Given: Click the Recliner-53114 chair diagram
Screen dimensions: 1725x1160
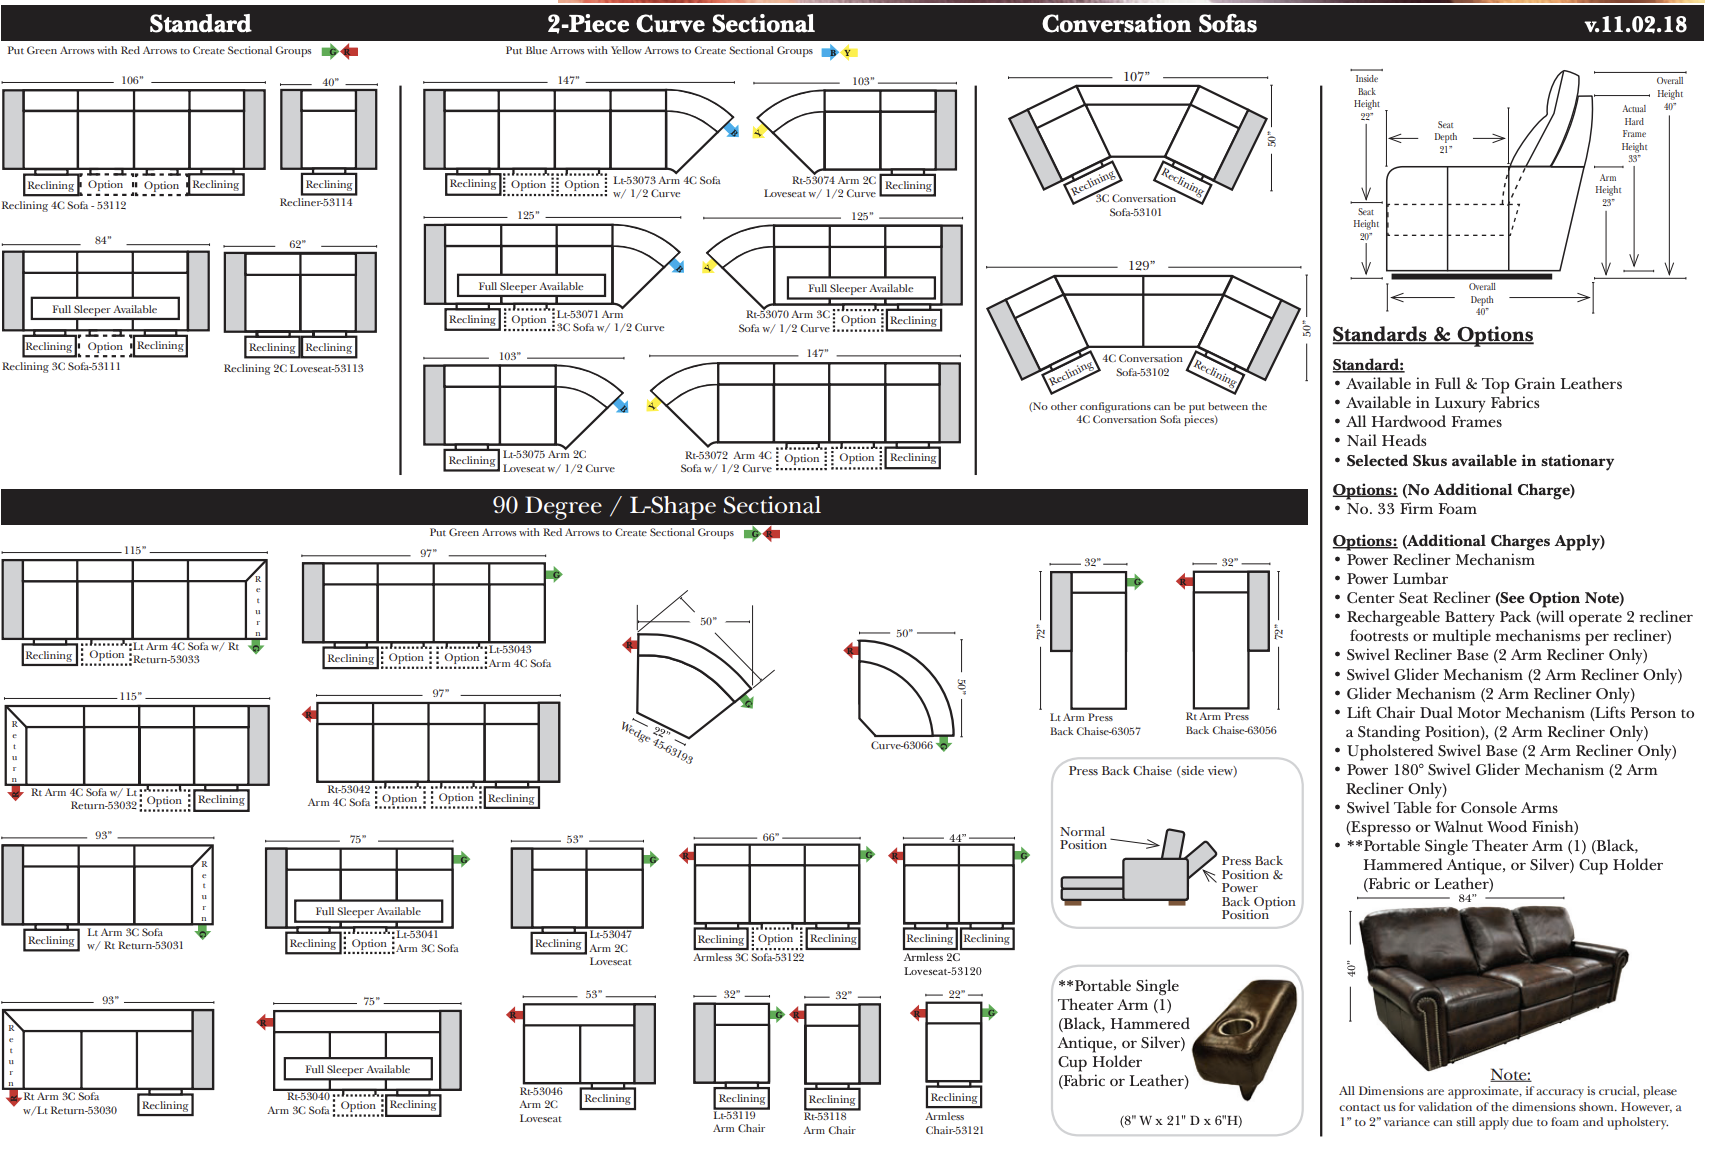Looking at the screenshot, I should pyautogui.click(x=329, y=130).
